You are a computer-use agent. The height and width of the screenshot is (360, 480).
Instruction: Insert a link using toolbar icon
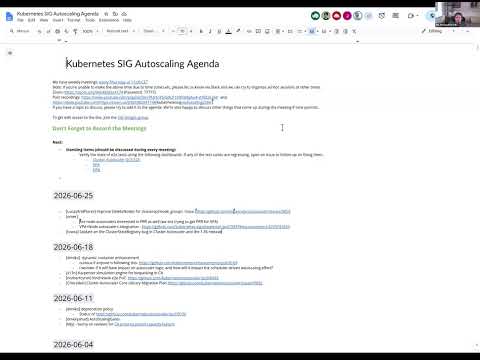(249, 31)
